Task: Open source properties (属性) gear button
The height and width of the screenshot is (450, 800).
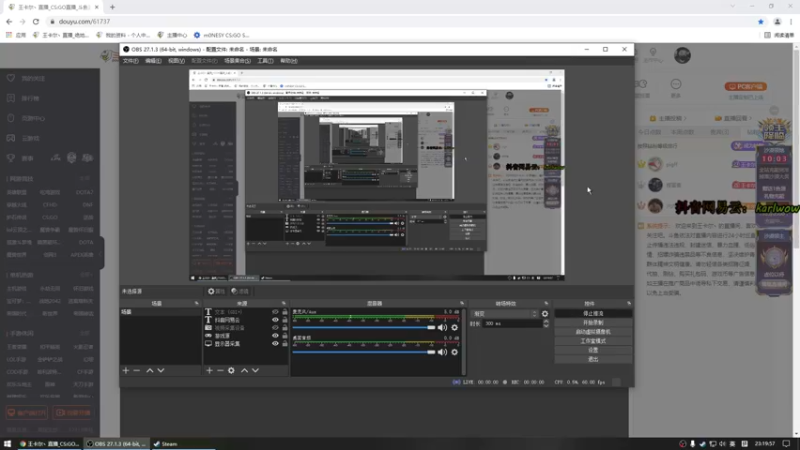Action: [216, 291]
